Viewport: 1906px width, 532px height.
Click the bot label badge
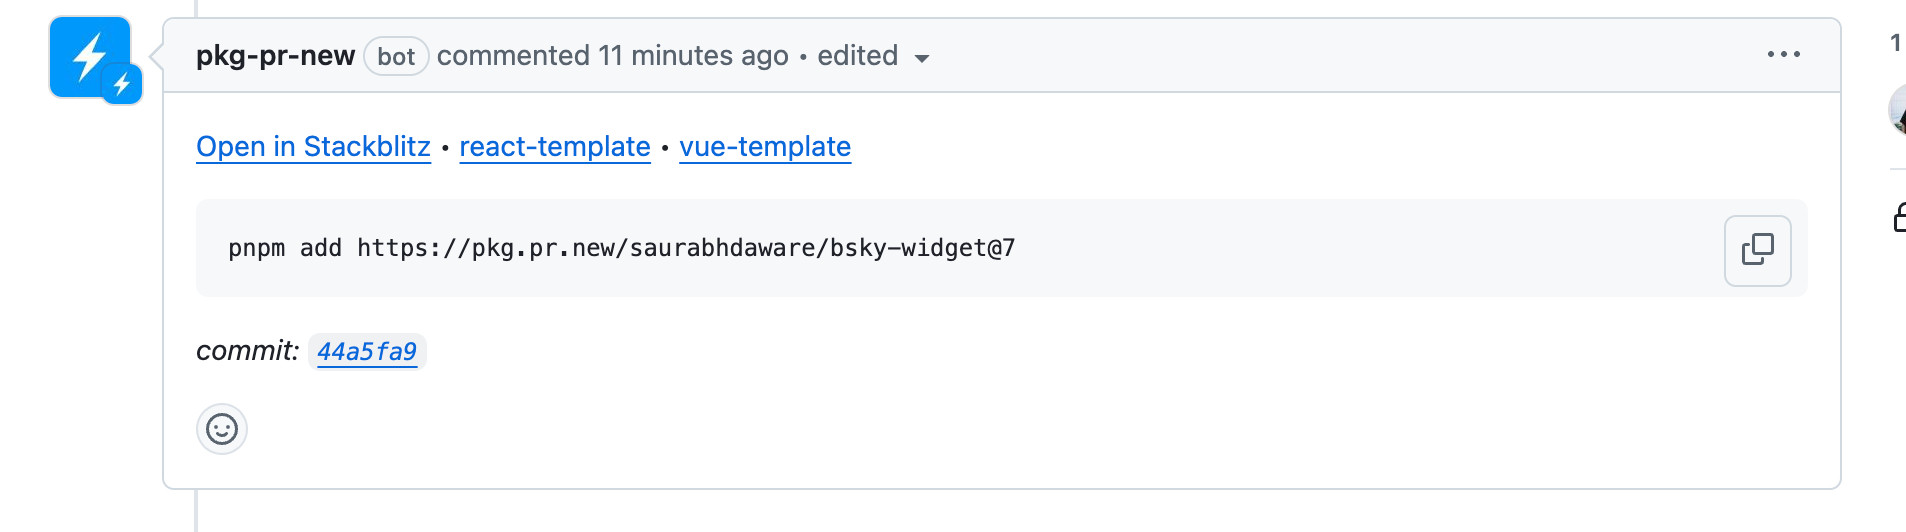396,56
